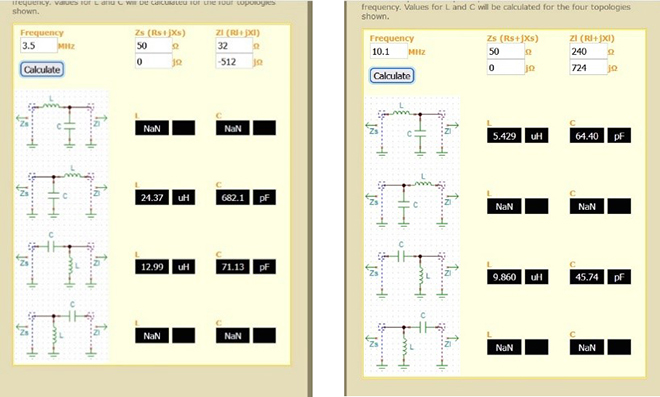Click the left panel Calculate button
Screen dimensions: 660x397
42,69
